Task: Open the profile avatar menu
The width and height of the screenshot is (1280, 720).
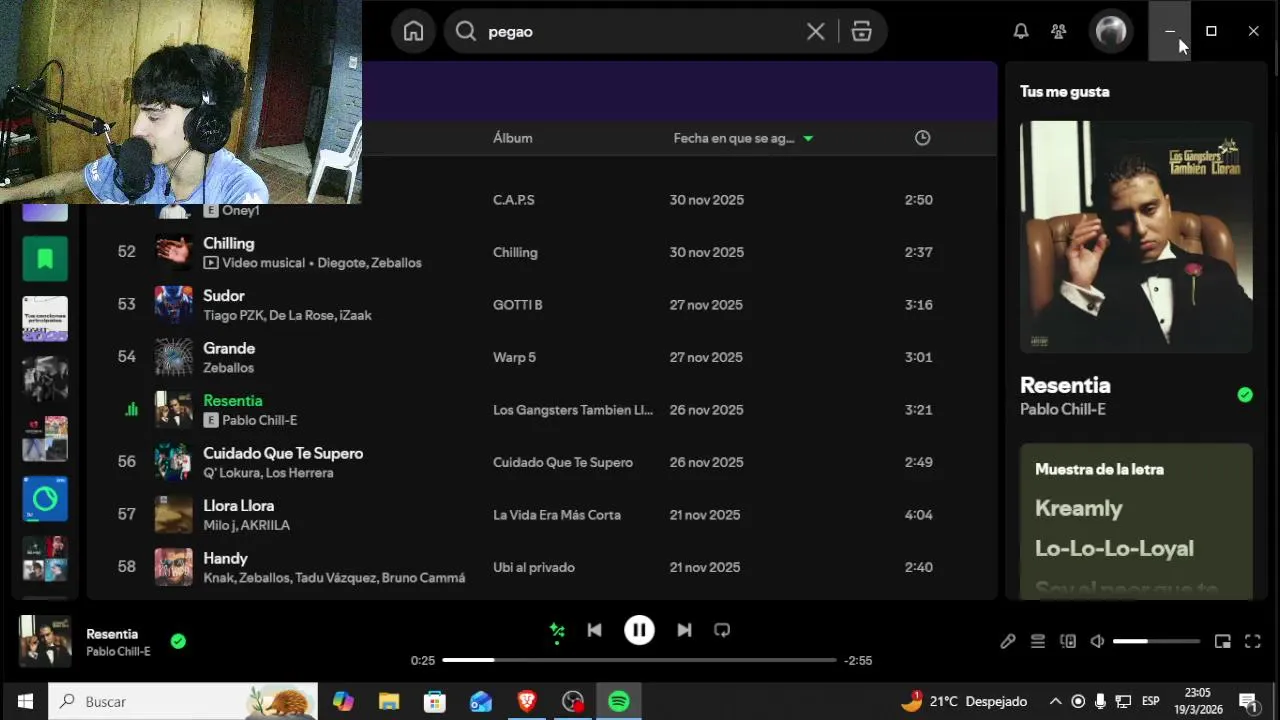Action: pyautogui.click(x=1110, y=31)
